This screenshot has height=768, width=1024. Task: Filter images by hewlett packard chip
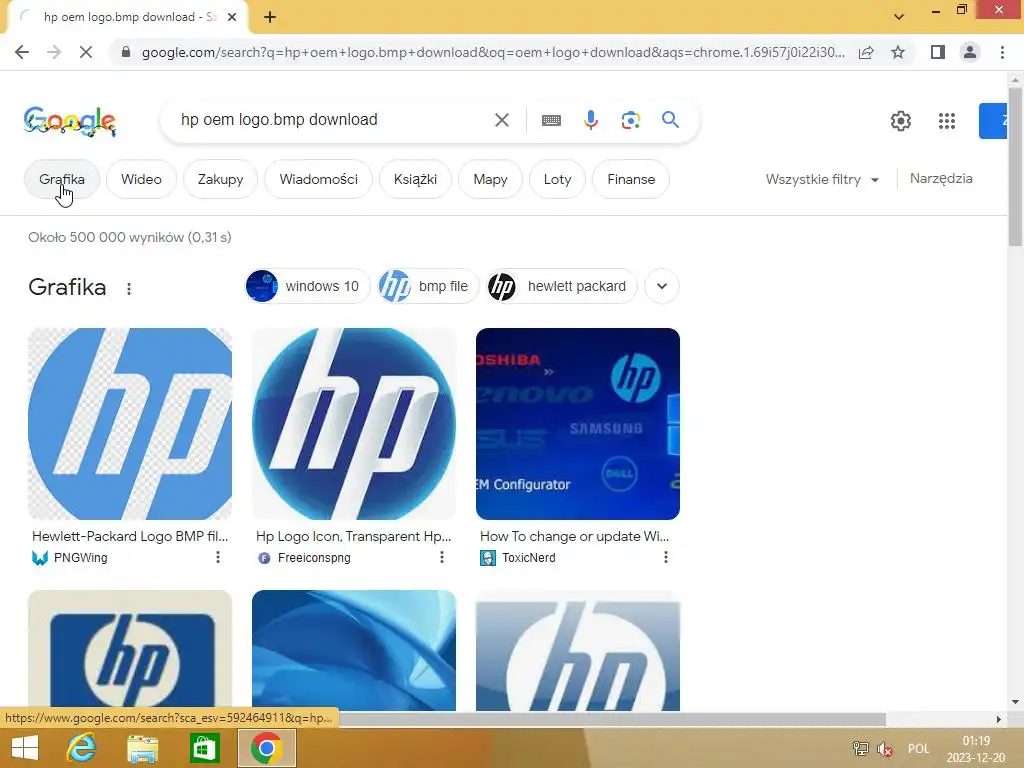pos(562,286)
